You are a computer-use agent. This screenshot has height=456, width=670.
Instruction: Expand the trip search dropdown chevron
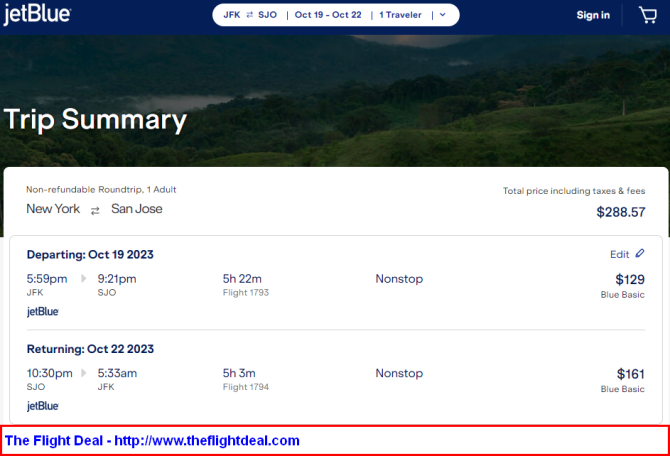443,15
